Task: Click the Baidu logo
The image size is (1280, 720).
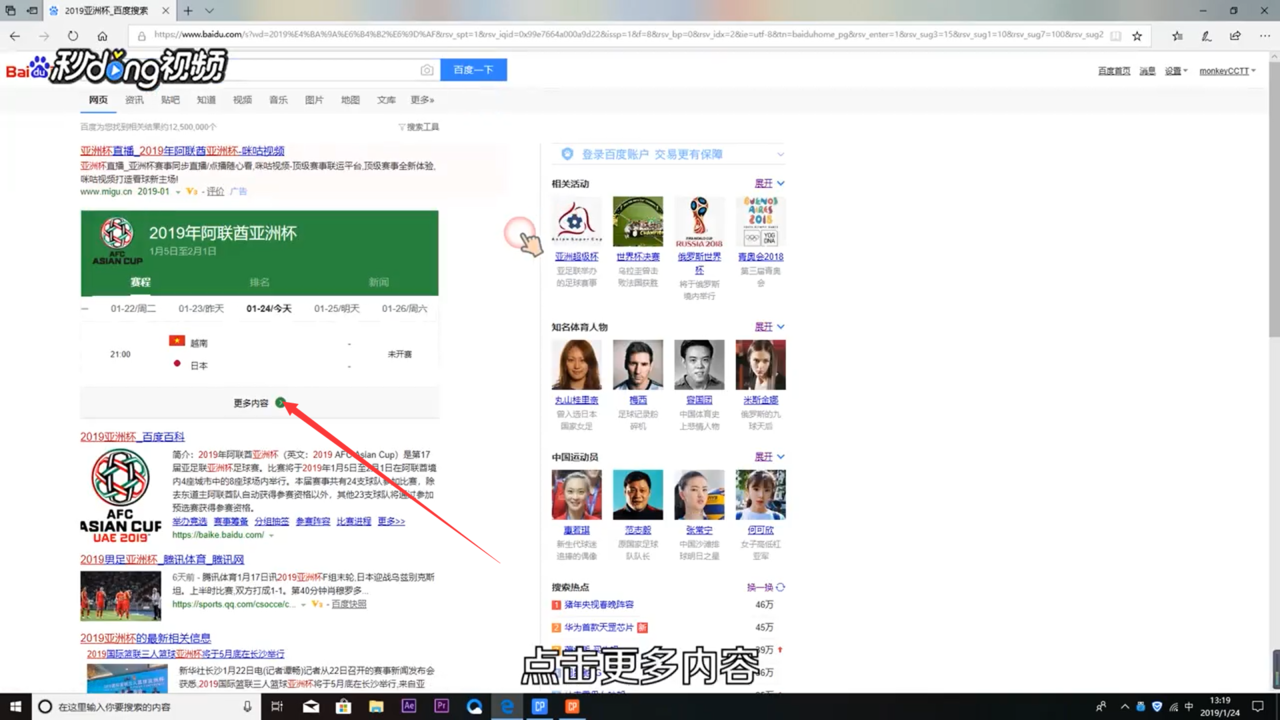Action: pos(27,70)
